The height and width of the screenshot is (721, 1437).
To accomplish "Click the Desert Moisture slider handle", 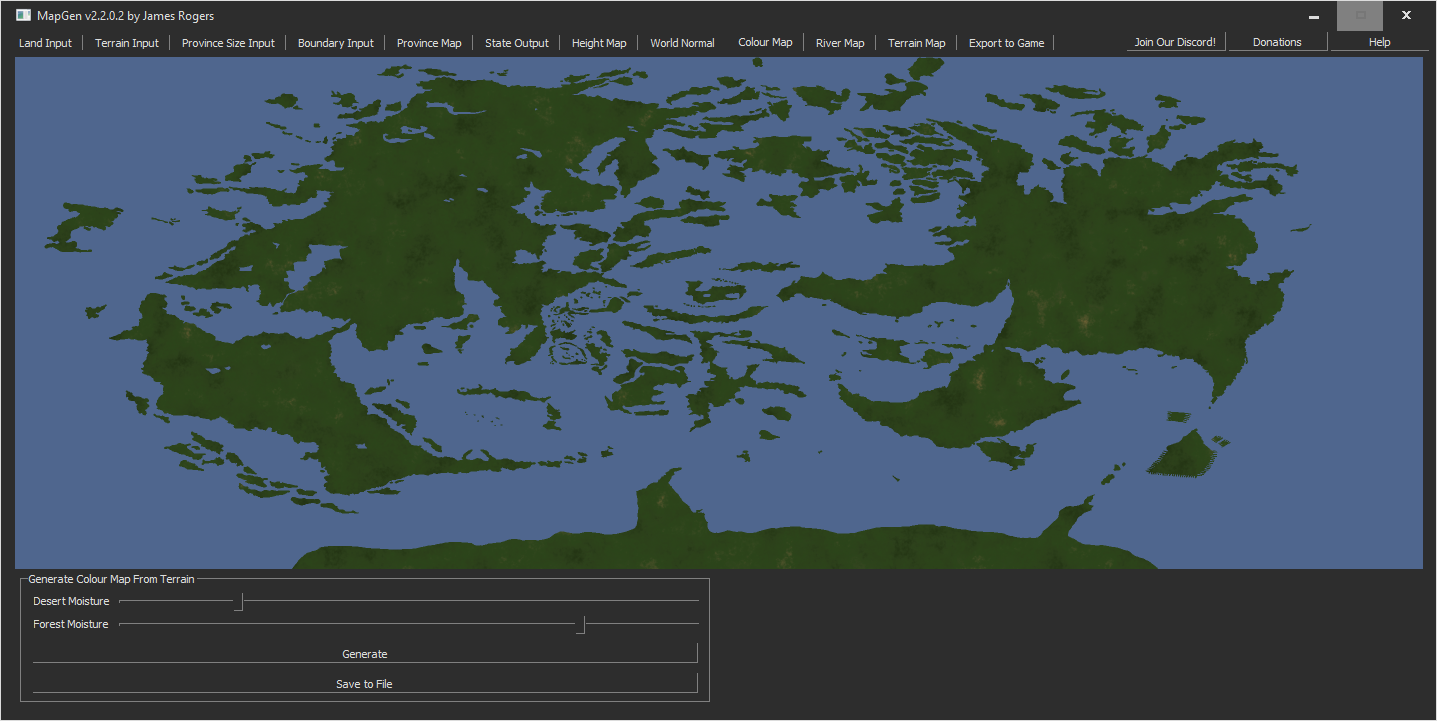I will click(x=239, y=602).
